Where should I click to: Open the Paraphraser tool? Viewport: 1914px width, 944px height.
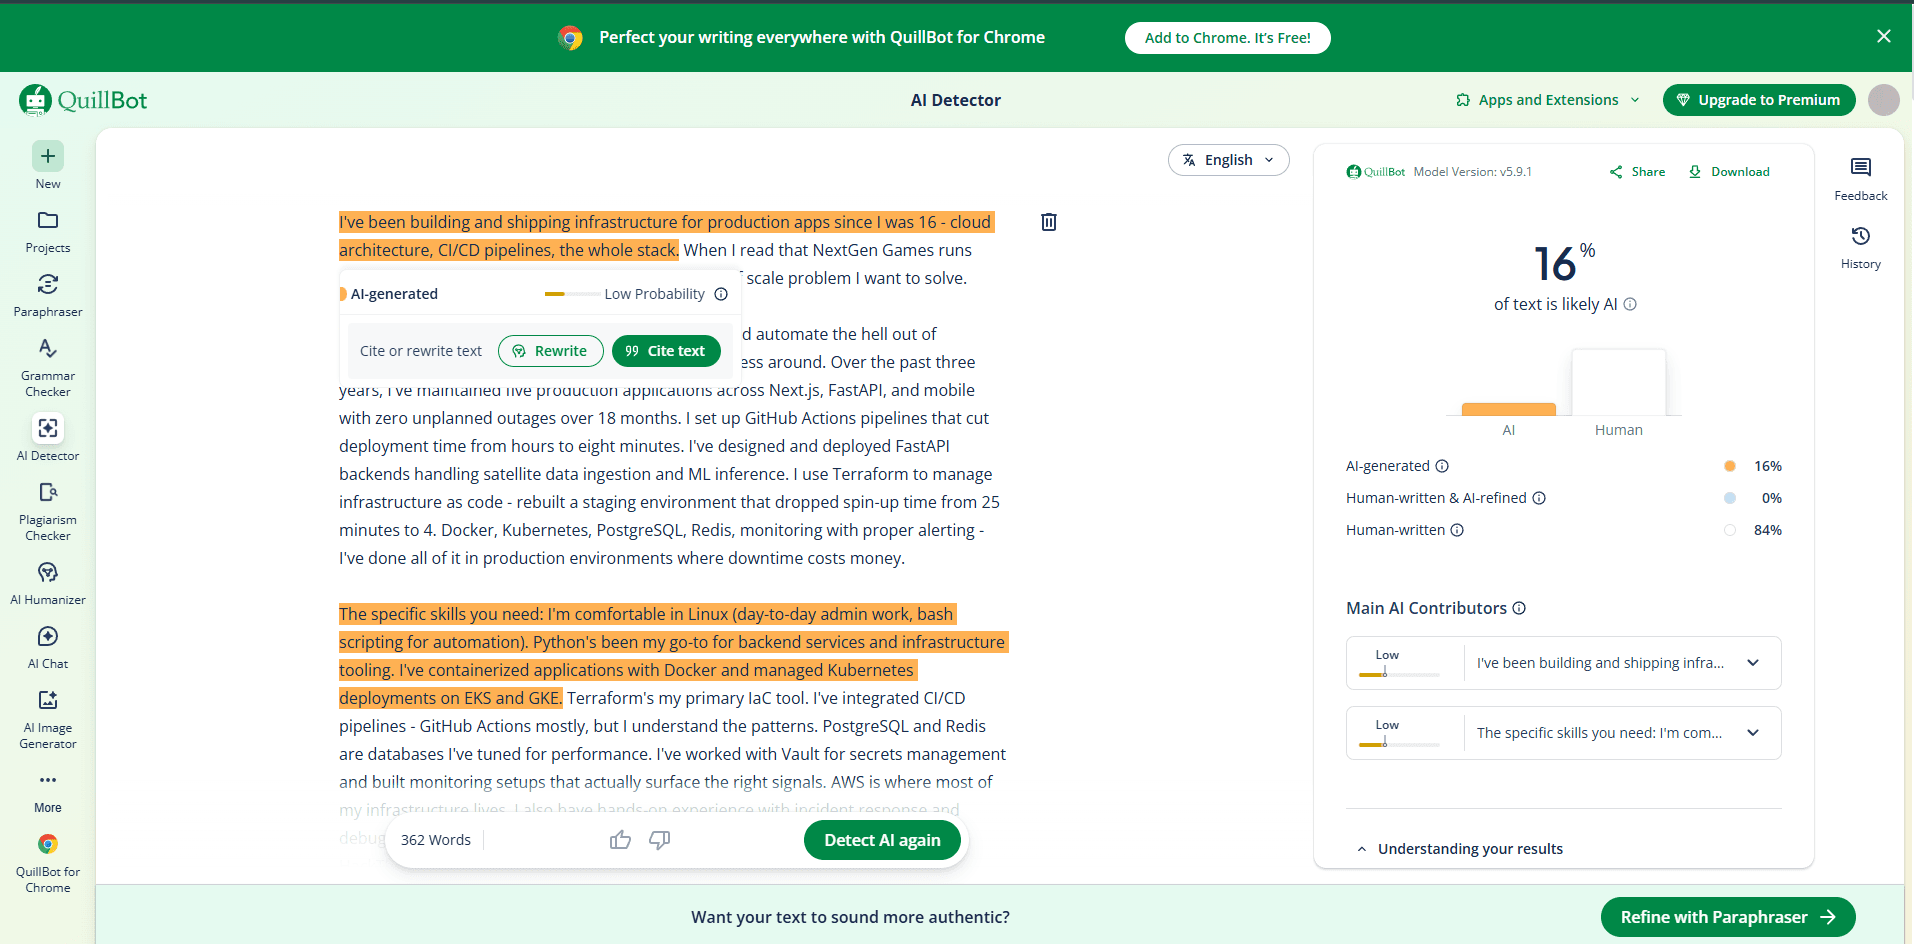(47, 293)
